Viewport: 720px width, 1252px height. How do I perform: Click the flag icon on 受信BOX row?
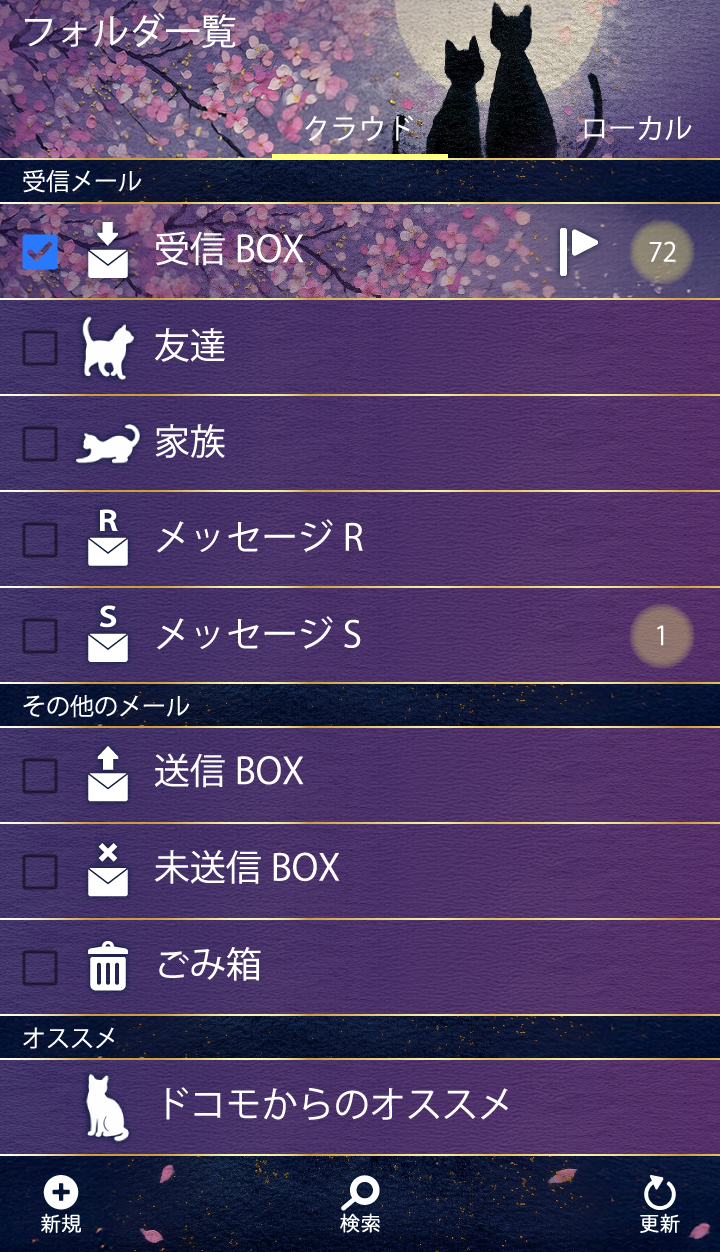[x=578, y=250]
